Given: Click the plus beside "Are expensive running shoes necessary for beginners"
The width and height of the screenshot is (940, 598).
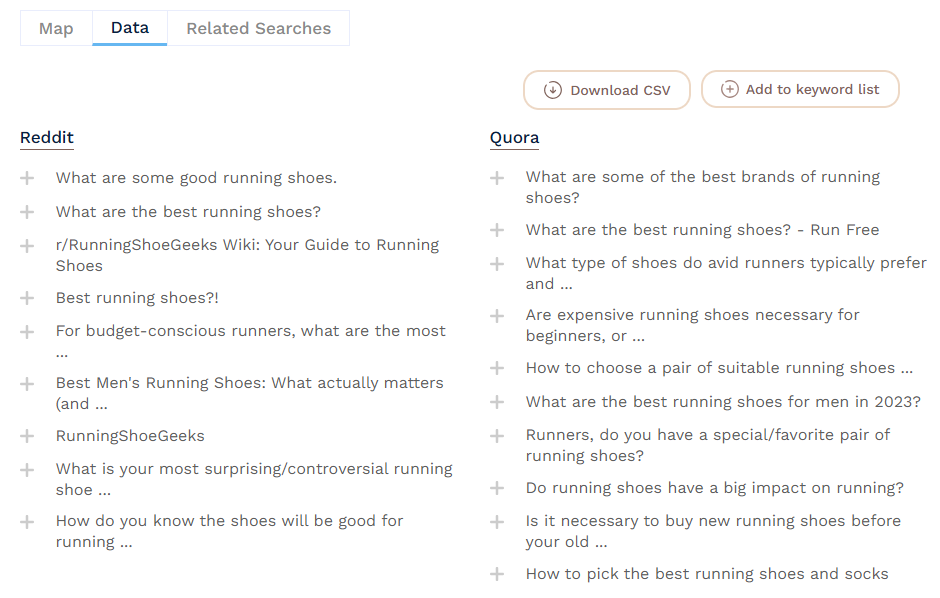Looking at the screenshot, I should pos(496,314).
